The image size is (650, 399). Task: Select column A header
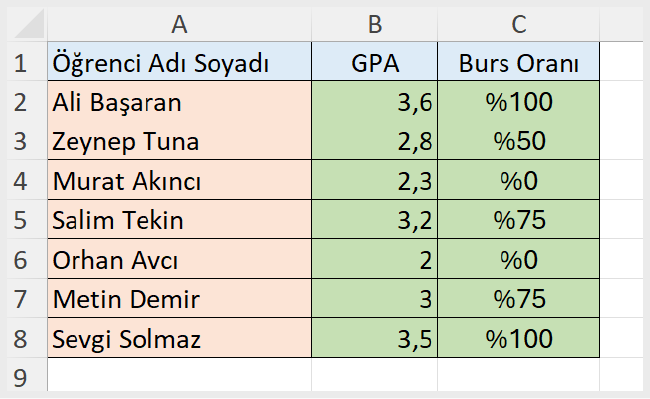(x=179, y=24)
